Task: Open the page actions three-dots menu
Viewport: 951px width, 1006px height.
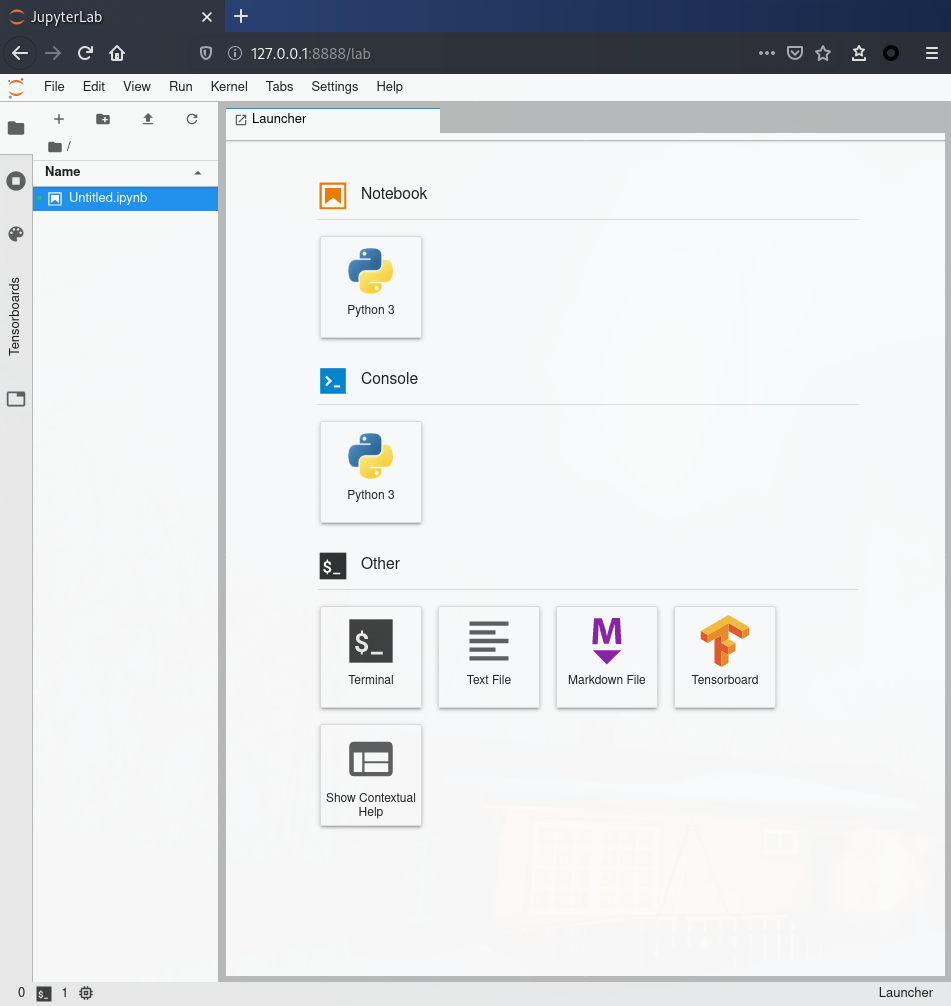Action: [767, 53]
